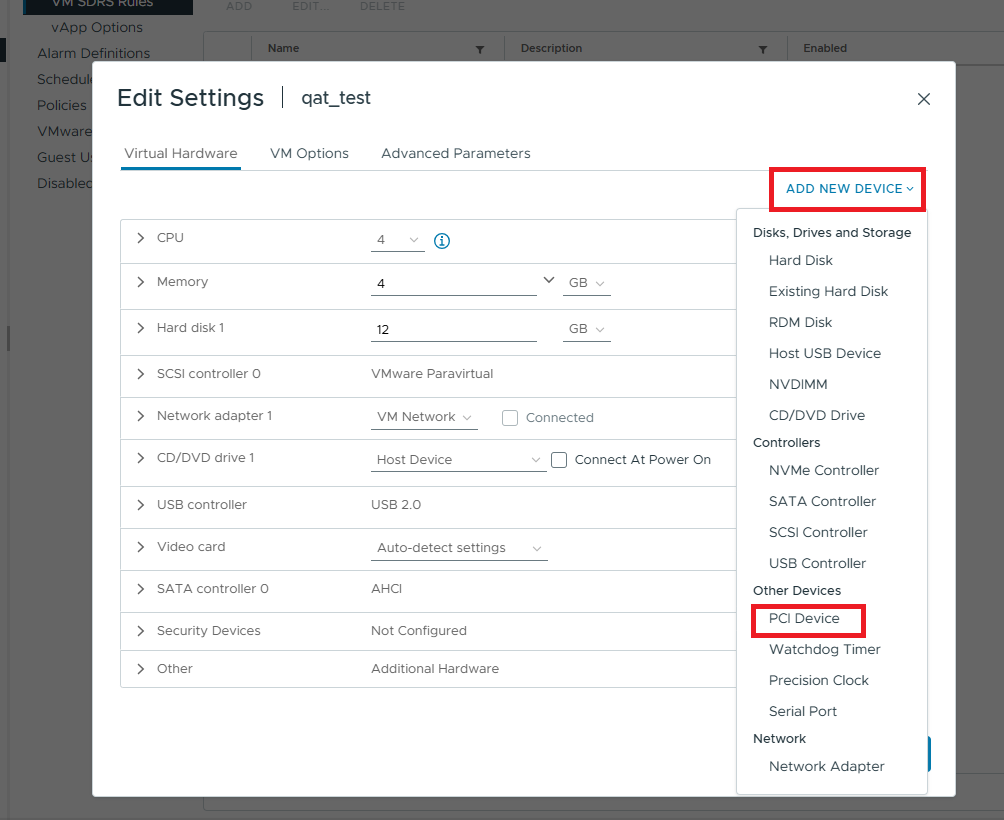Close the Edit Settings dialog
This screenshot has width=1004, height=820.
point(924,99)
